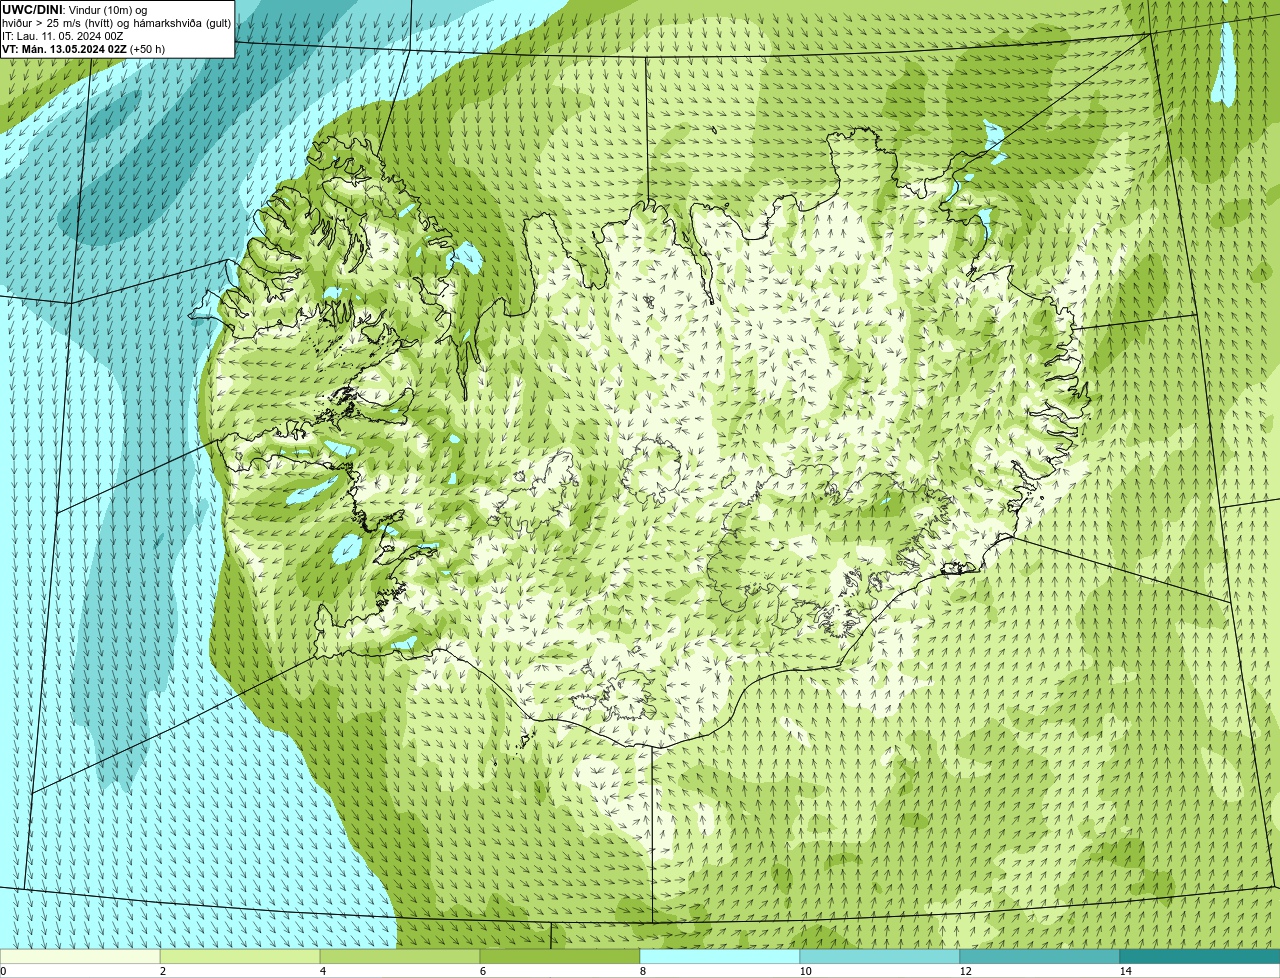This screenshot has height=978, width=1280.
Task: Pick the 12–14 m/s teal legend swatch
Action: coord(1040,957)
